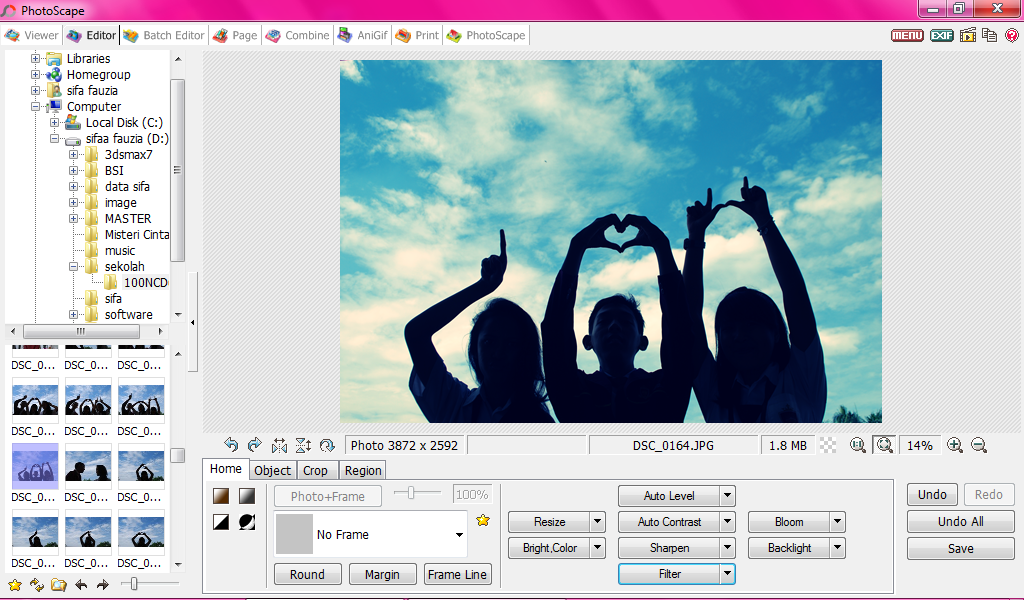Click the Filter button
The image size is (1024, 601).
click(x=669, y=574)
